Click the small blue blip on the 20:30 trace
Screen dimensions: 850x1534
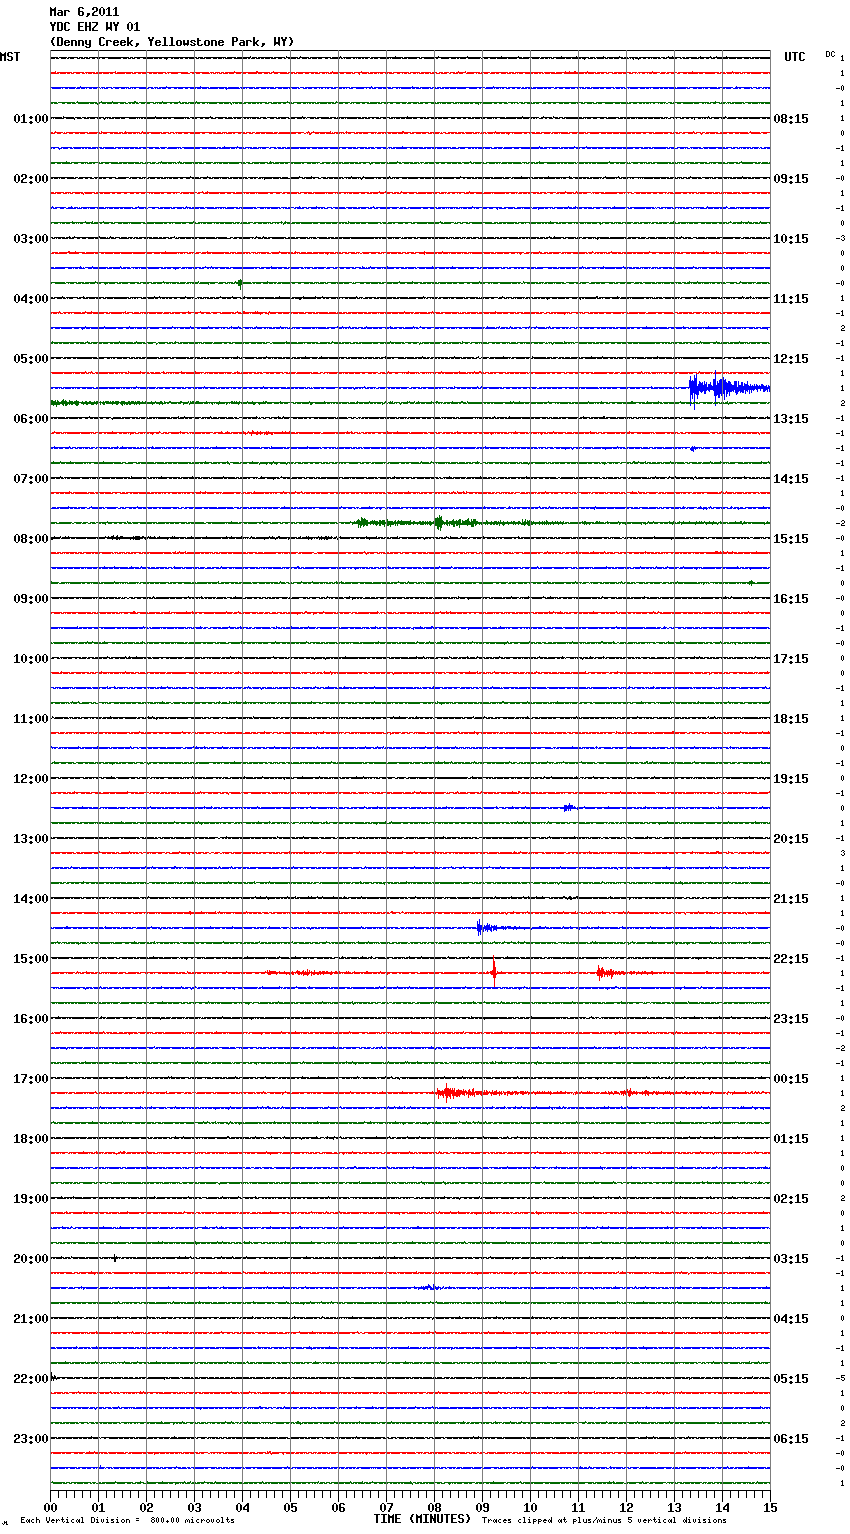[x=428, y=1287]
